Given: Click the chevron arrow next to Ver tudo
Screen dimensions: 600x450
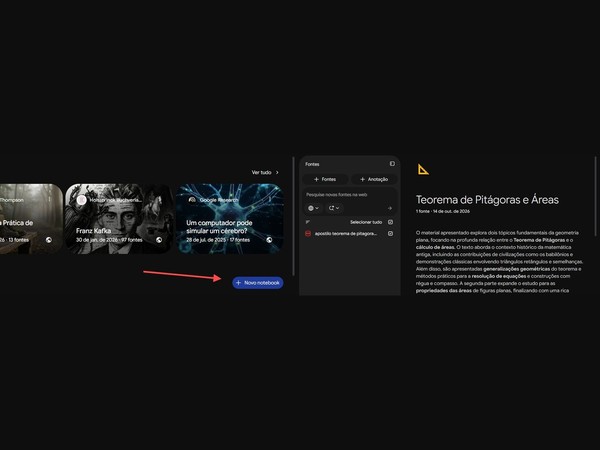Looking at the screenshot, I should pos(277,173).
